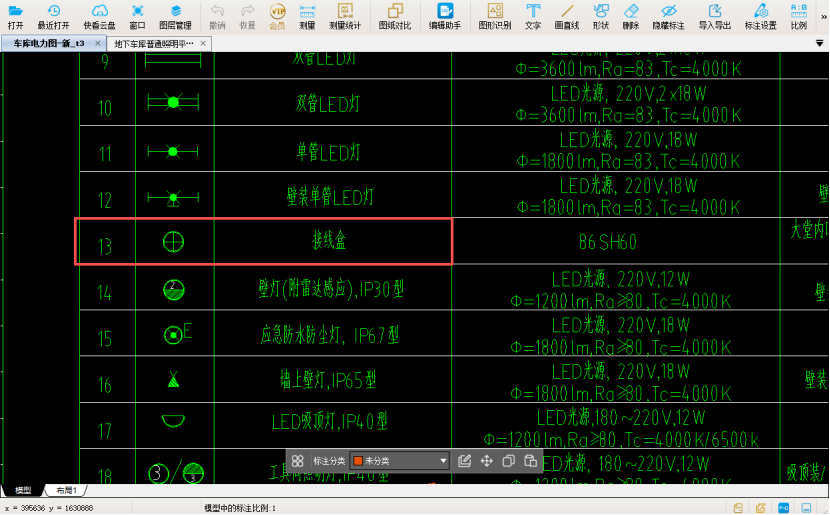Open 导入导出 import export

pos(715,16)
